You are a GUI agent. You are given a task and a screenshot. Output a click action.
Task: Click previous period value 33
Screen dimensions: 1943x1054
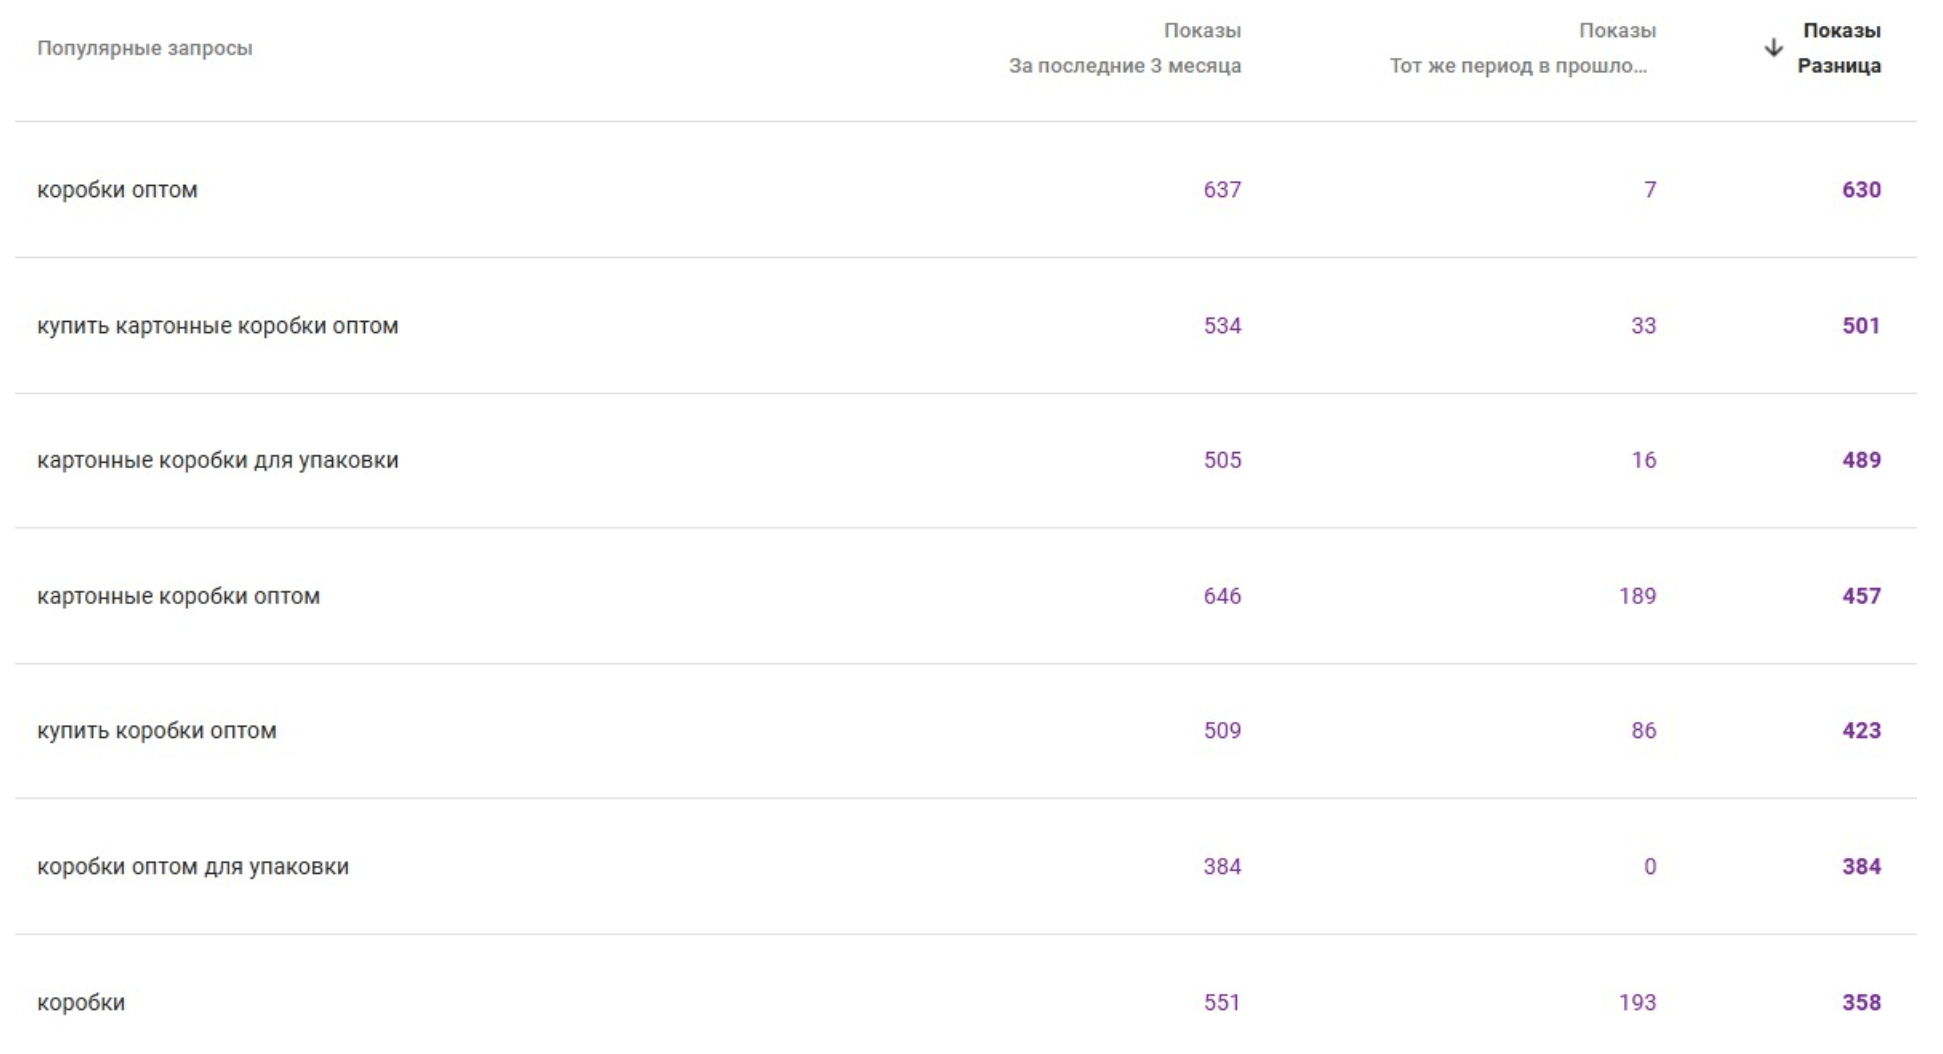tap(1643, 326)
